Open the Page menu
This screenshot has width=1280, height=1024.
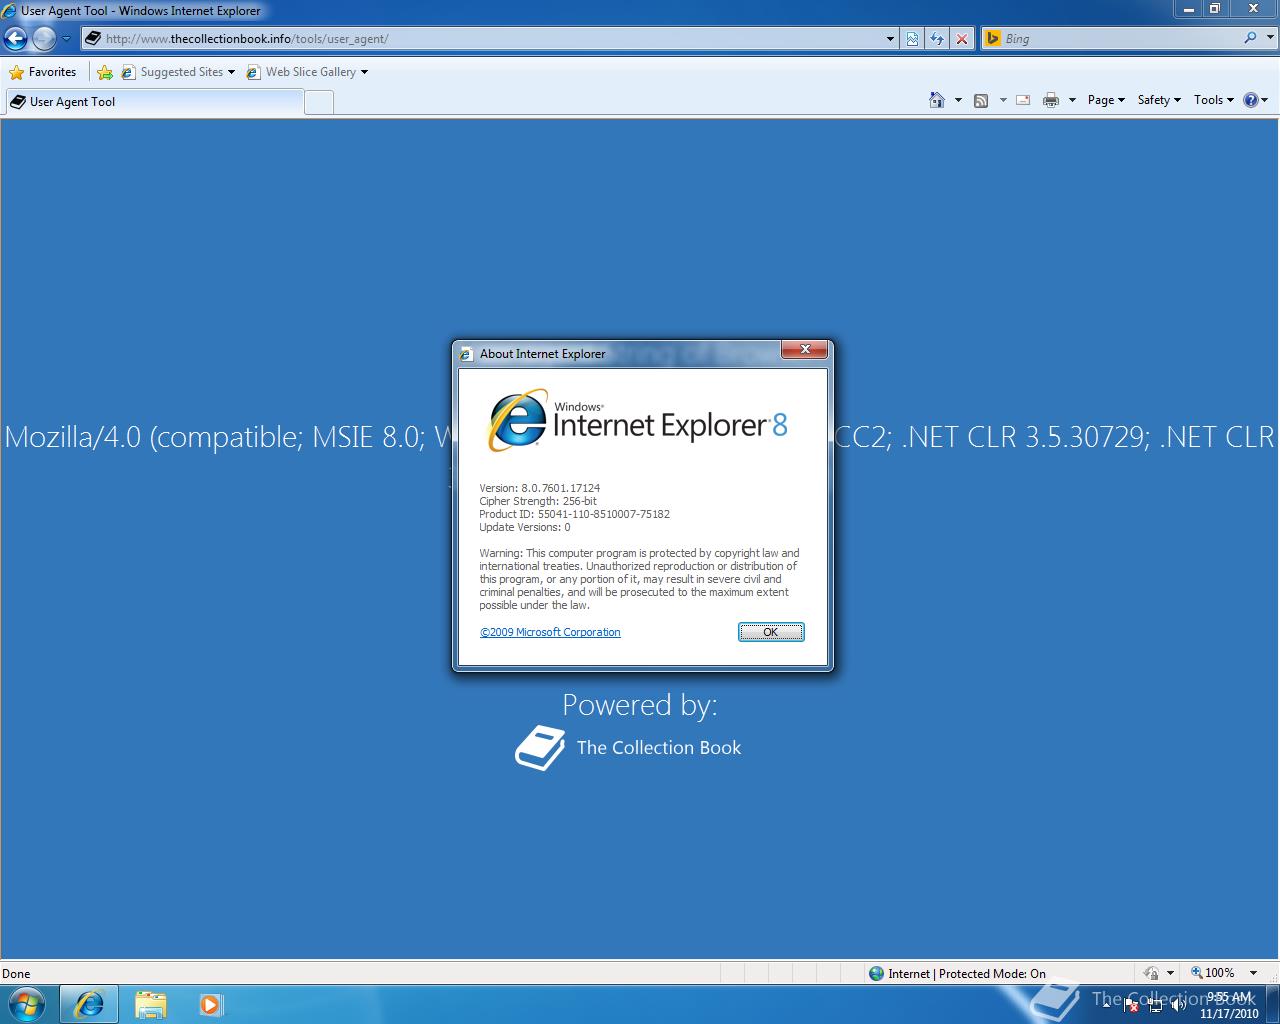(1103, 100)
